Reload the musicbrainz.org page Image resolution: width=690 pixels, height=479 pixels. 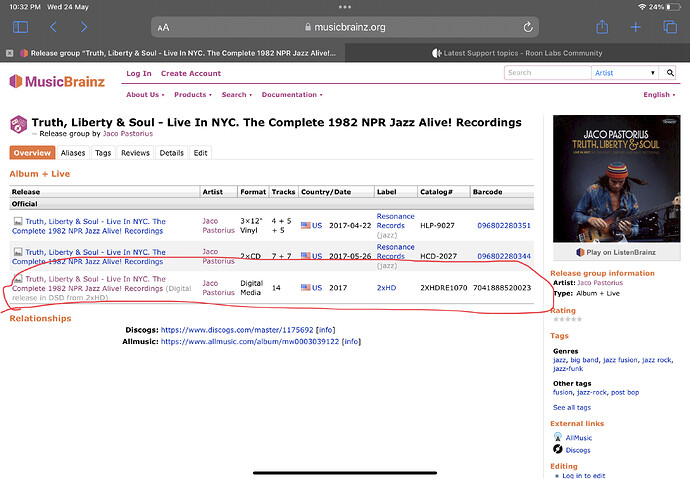[x=528, y=27]
